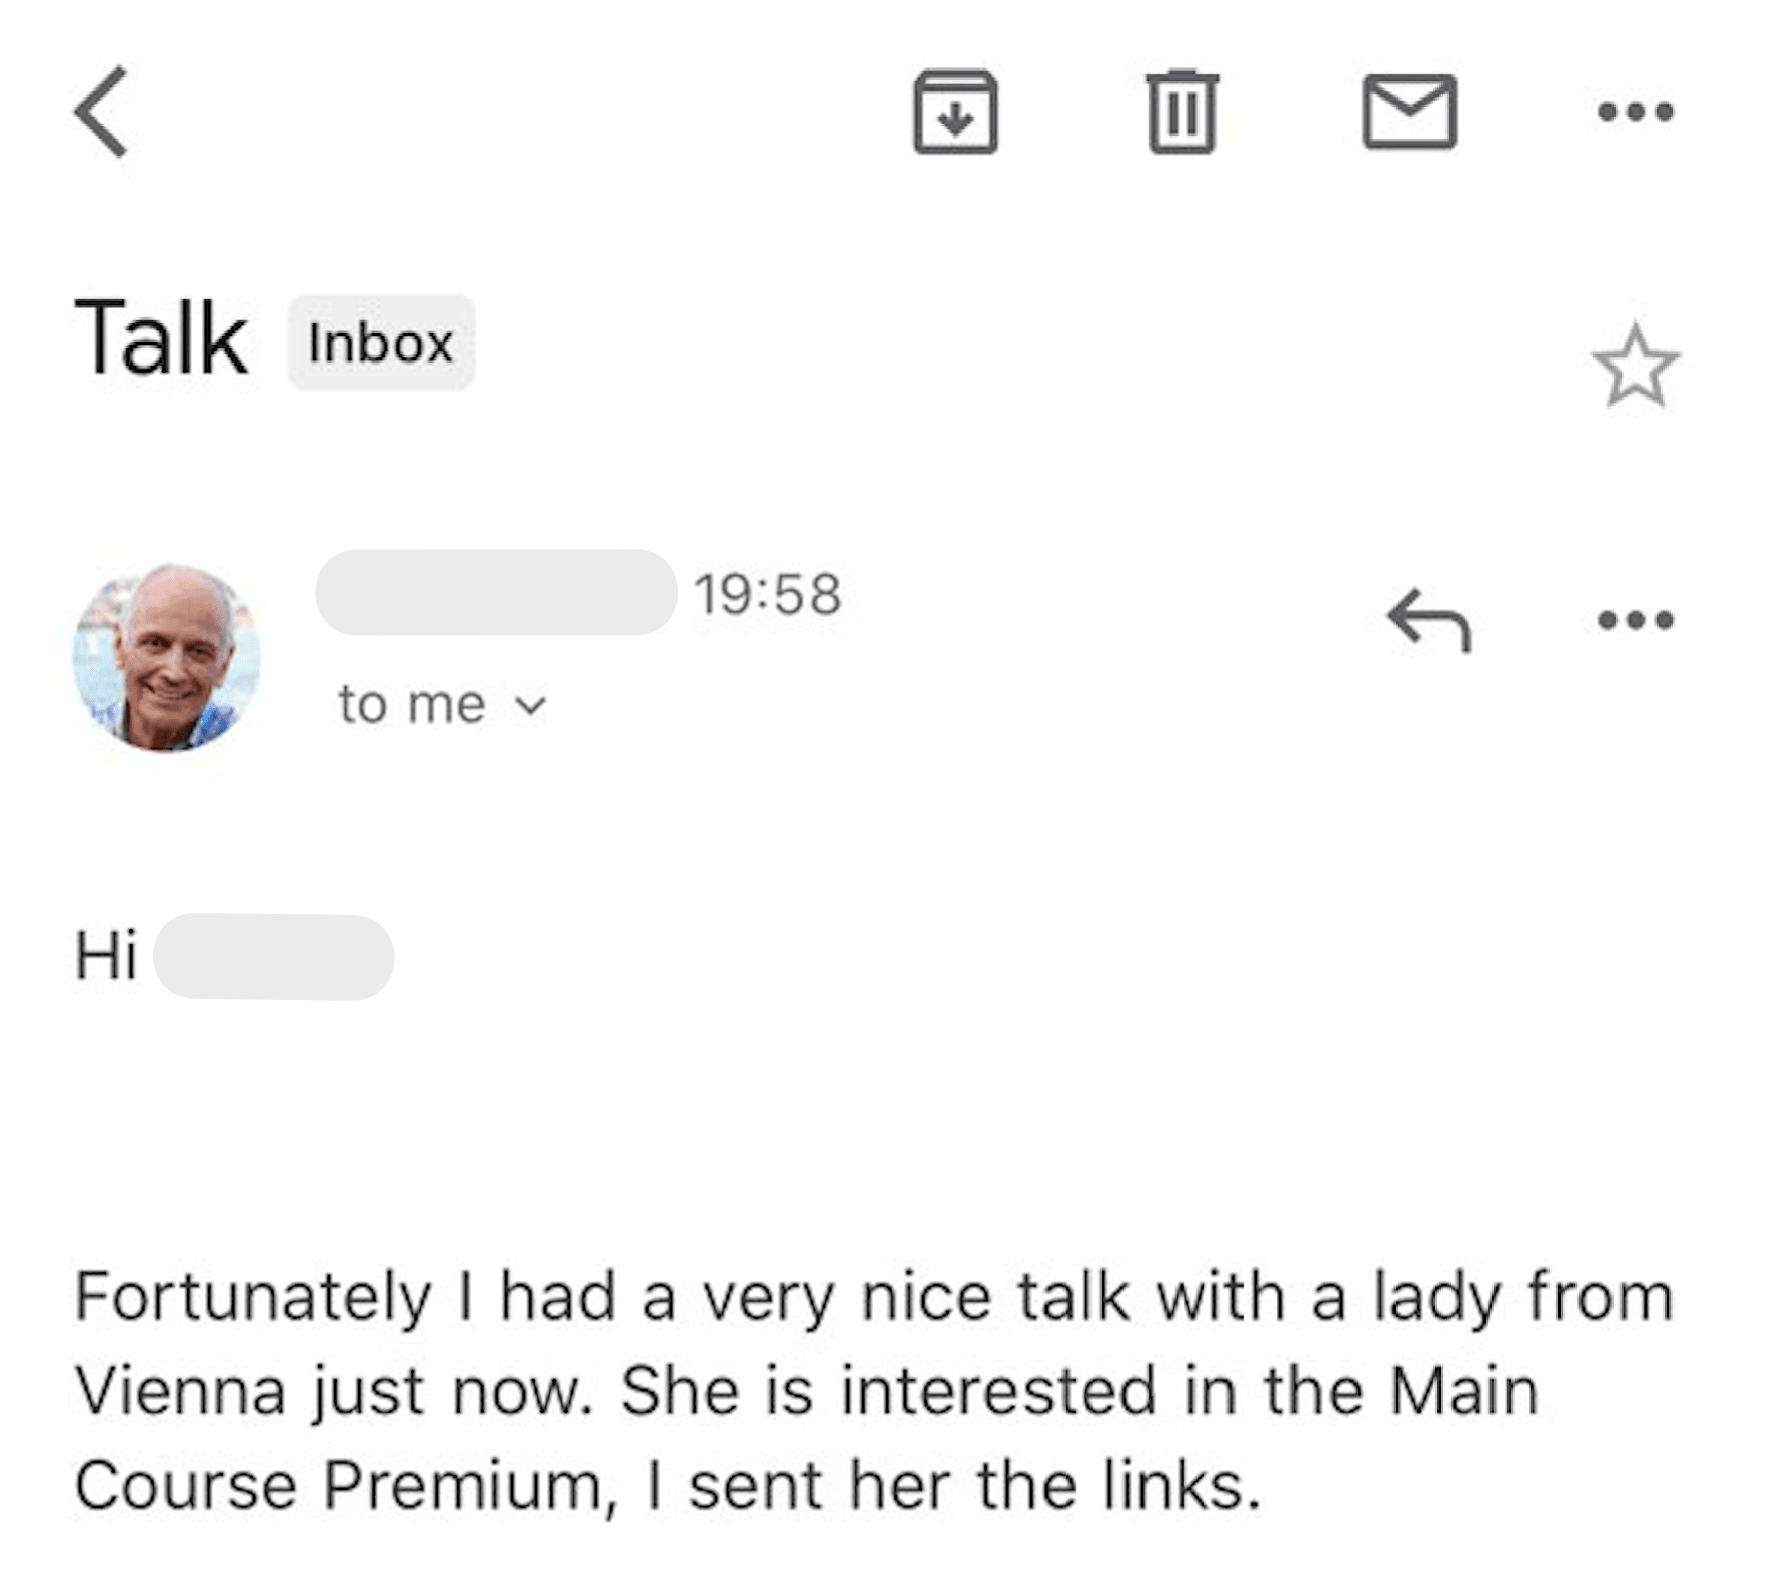1768x1572 pixels.
Task: Reply to the message with arrow icon
Action: pyautogui.click(x=1429, y=620)
